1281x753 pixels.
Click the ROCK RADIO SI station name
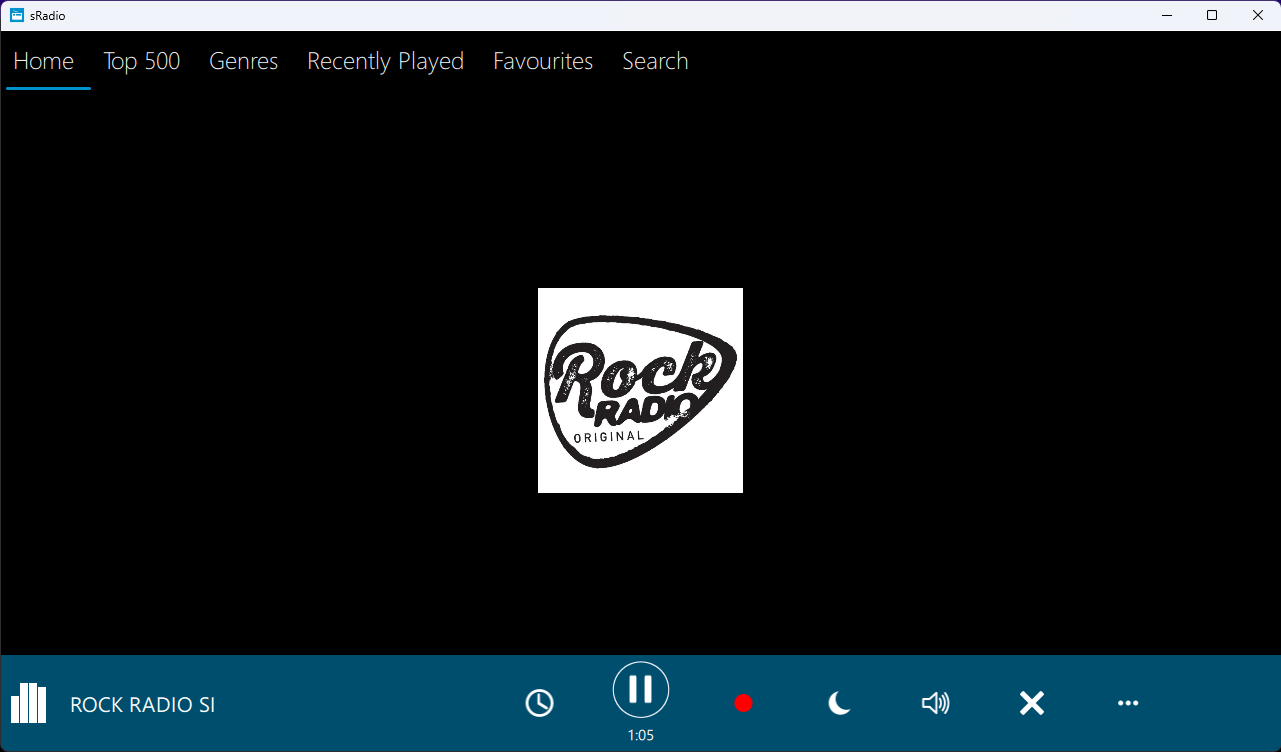click(143, 705)
